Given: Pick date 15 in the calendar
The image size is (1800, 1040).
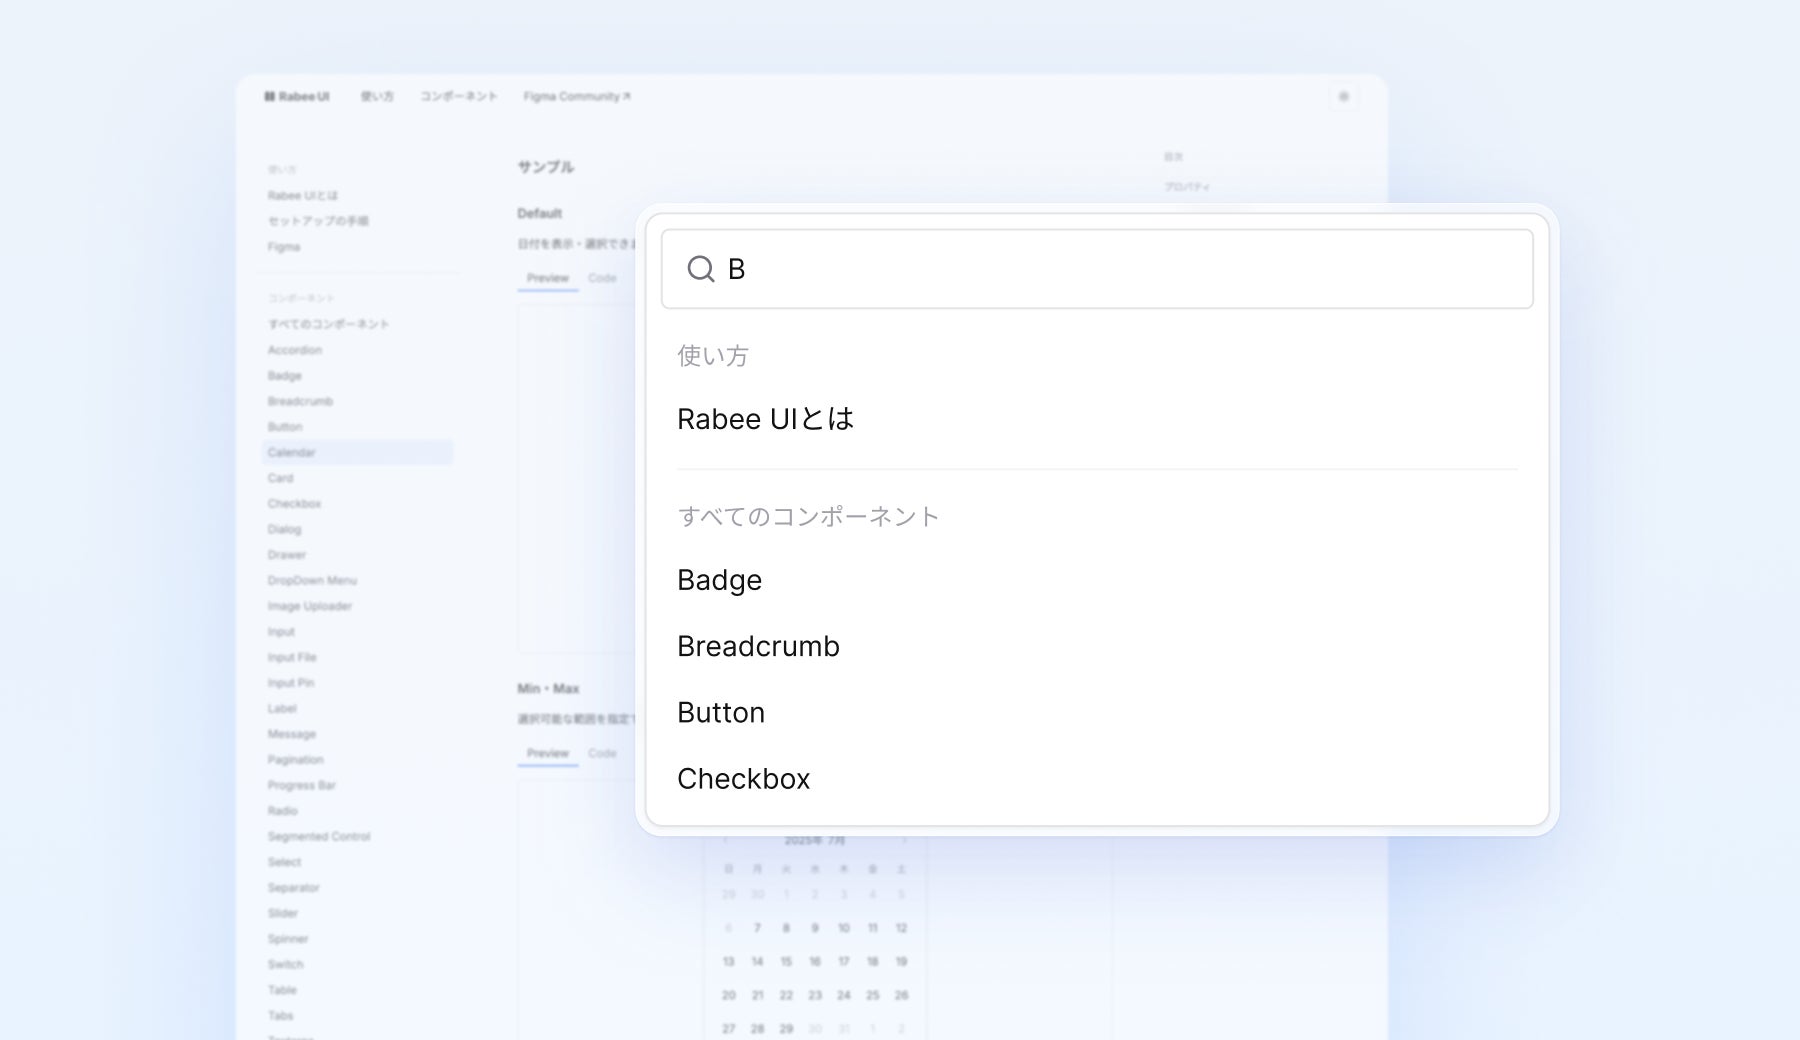Looking at the screenshot, I should [786, 962].
